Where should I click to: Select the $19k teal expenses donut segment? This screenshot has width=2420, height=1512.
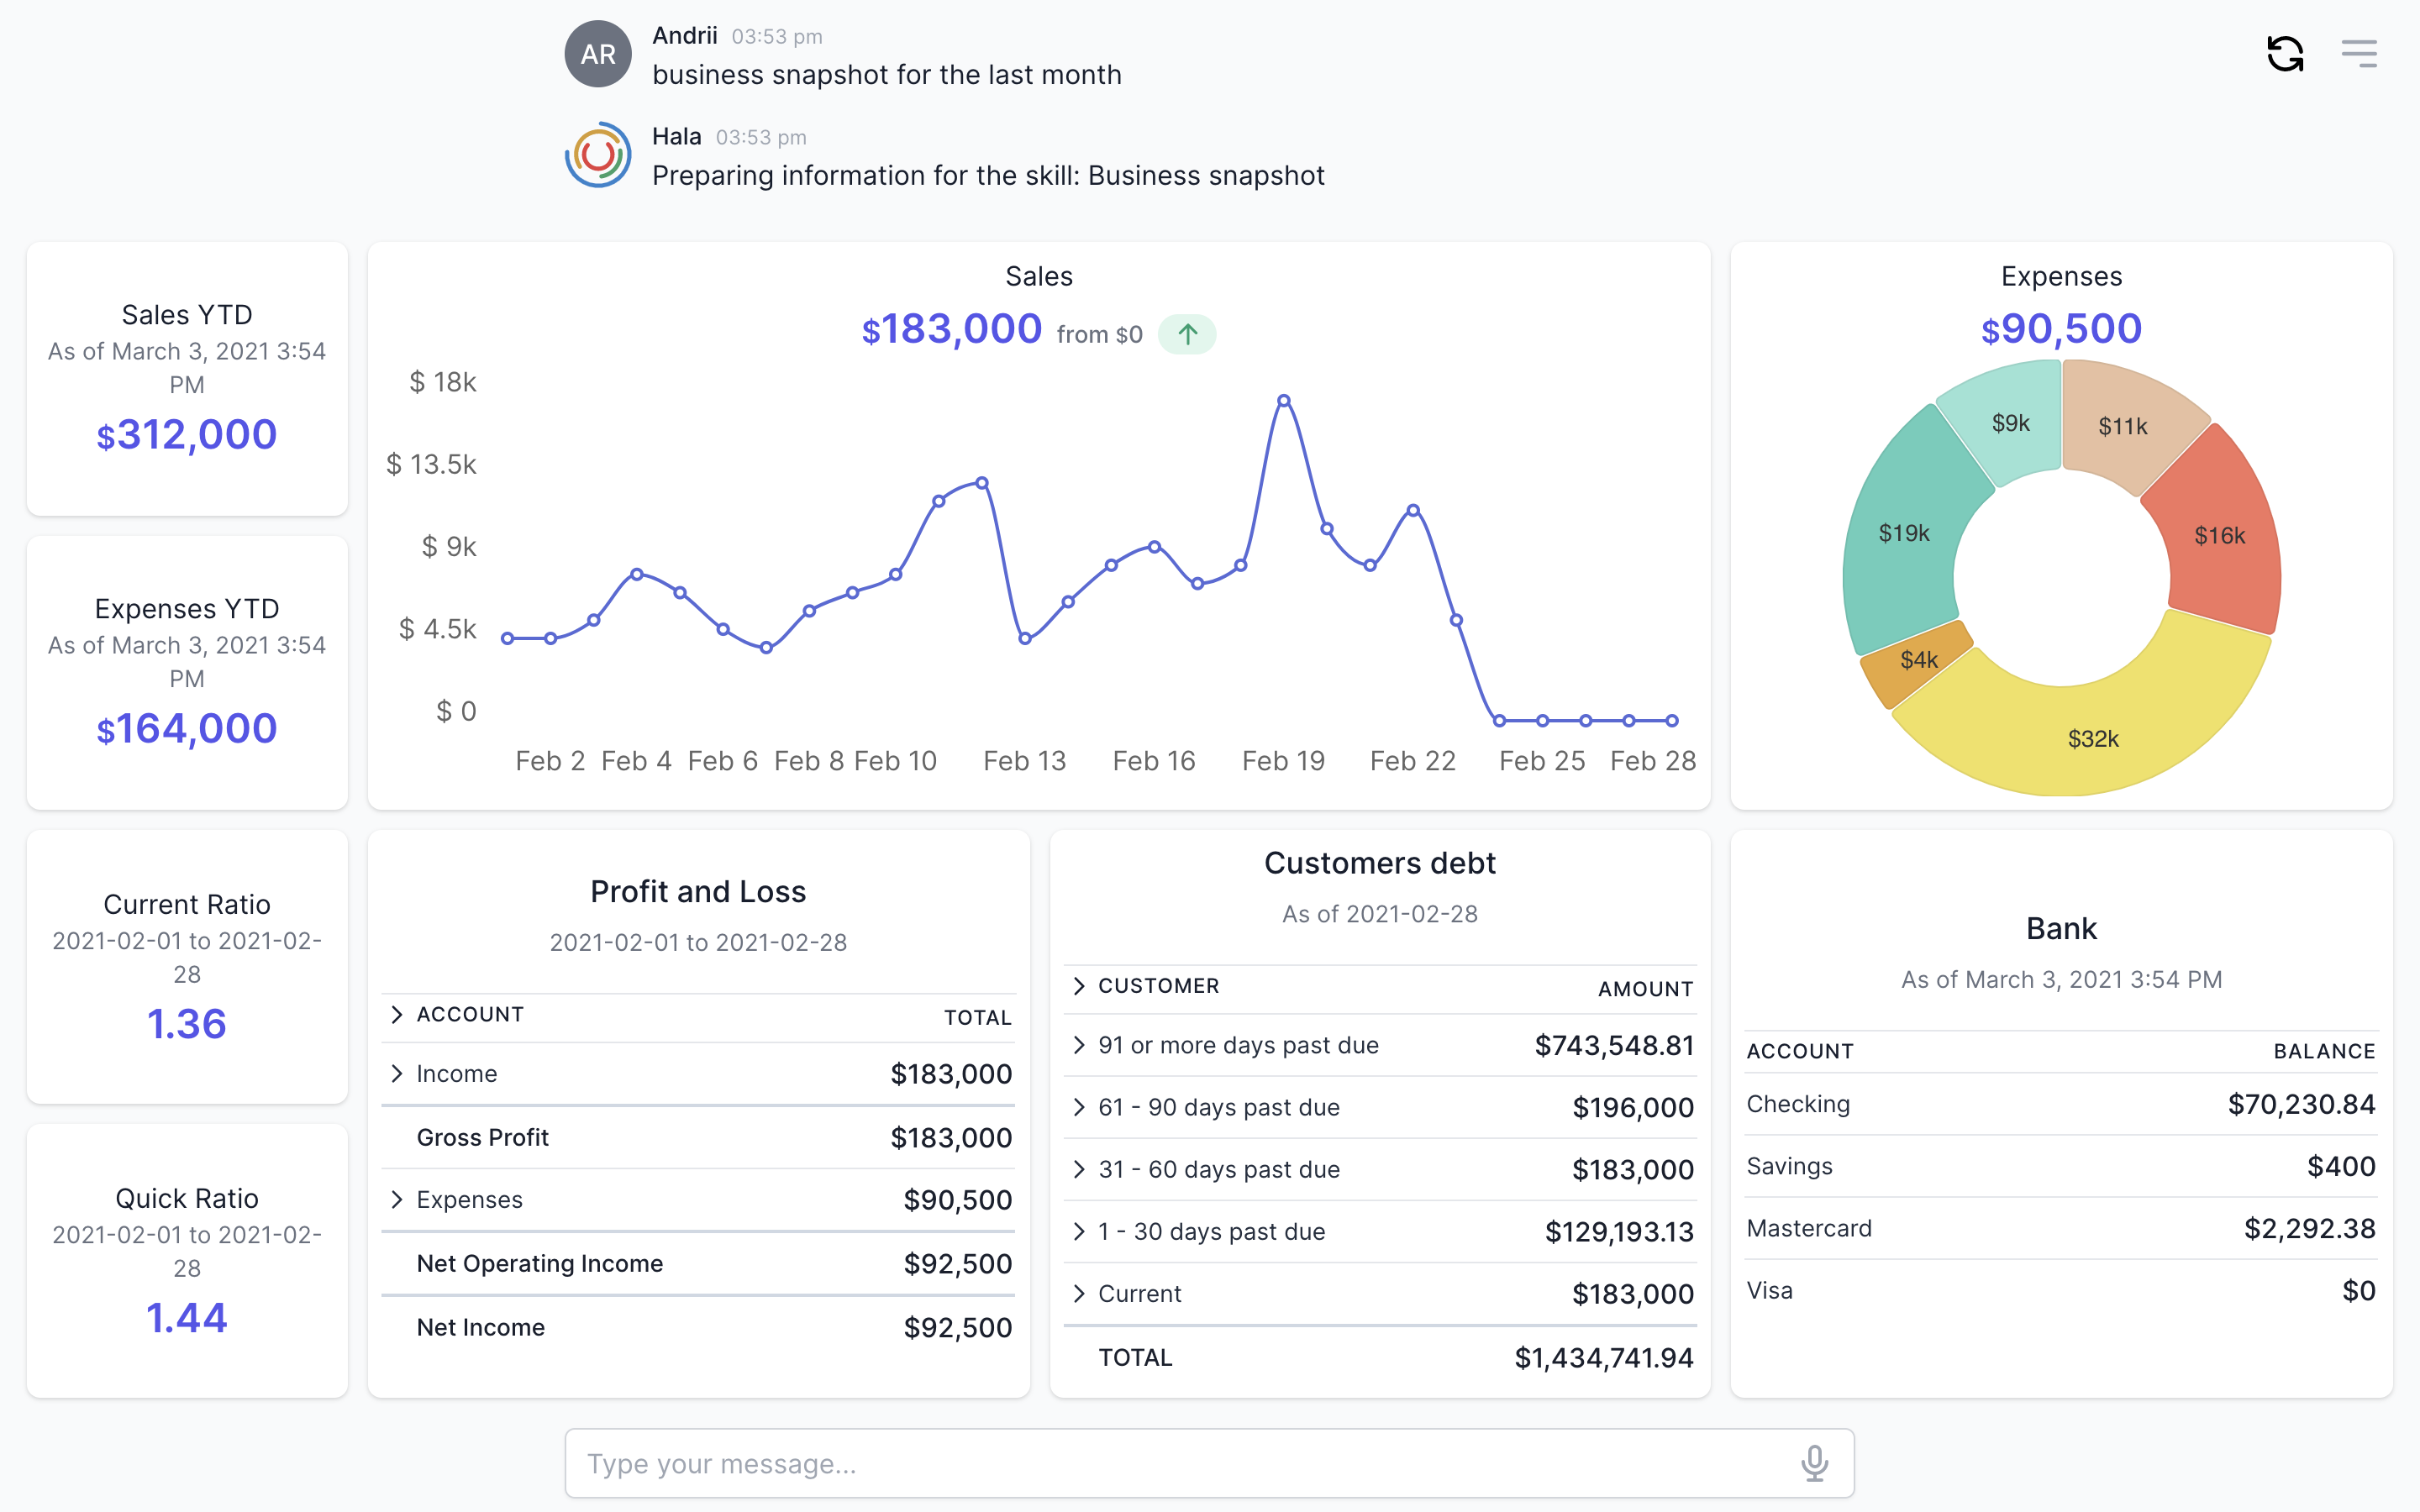coord(1904,533)
